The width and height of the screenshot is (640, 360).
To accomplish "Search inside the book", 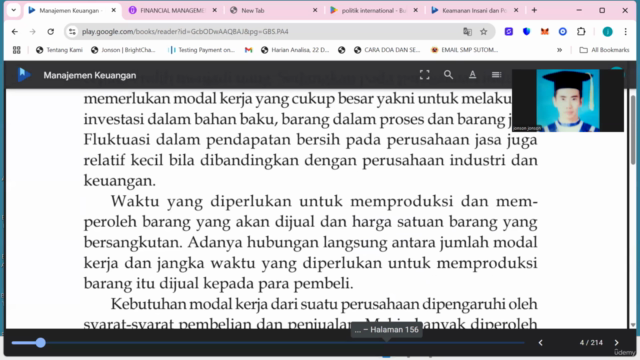I will coord(448,75).
